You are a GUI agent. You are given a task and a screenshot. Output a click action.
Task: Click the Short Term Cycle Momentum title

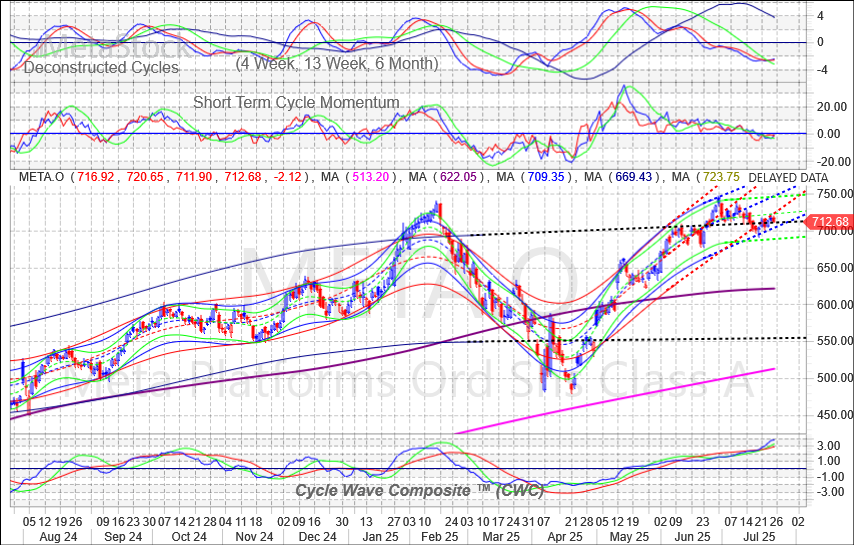coord(296,102)
